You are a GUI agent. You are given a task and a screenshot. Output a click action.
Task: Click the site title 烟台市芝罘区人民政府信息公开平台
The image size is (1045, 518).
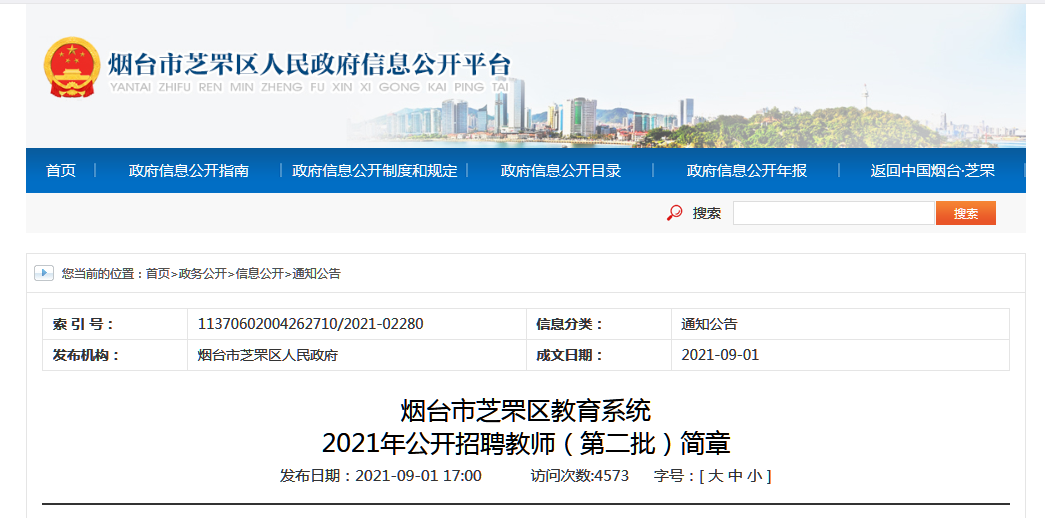click(x=310, y=65)
